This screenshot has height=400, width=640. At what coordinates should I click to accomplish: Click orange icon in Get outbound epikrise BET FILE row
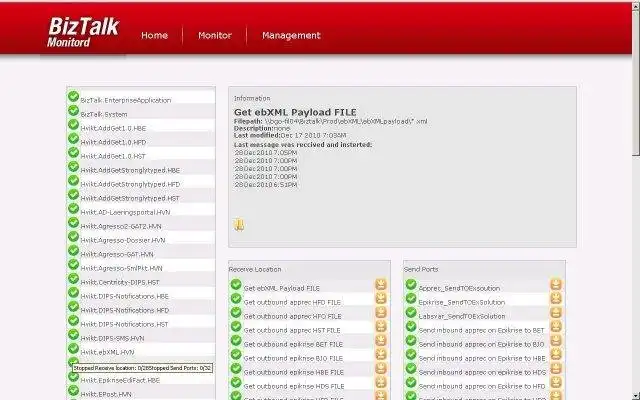click(x=381, y=340)
